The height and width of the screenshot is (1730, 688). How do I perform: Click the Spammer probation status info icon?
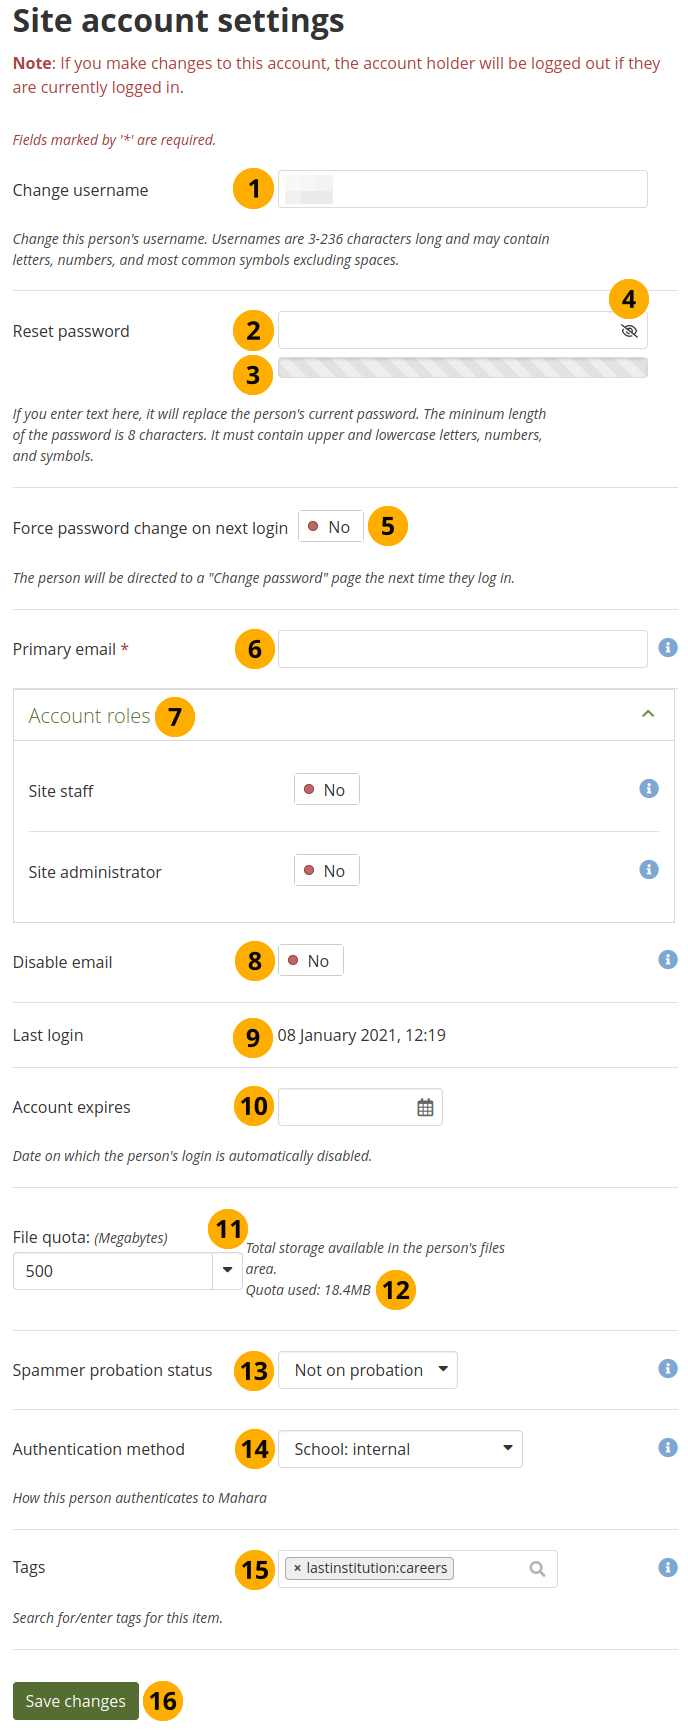[668, 1369]
